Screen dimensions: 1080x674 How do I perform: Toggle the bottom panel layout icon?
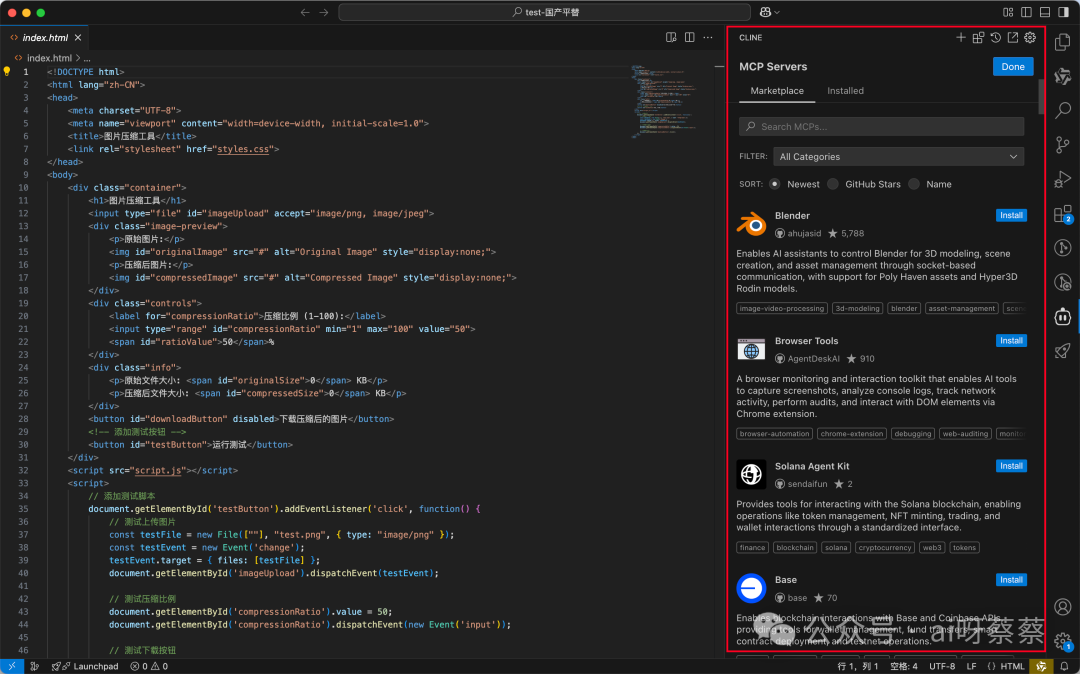(1045, 12)
